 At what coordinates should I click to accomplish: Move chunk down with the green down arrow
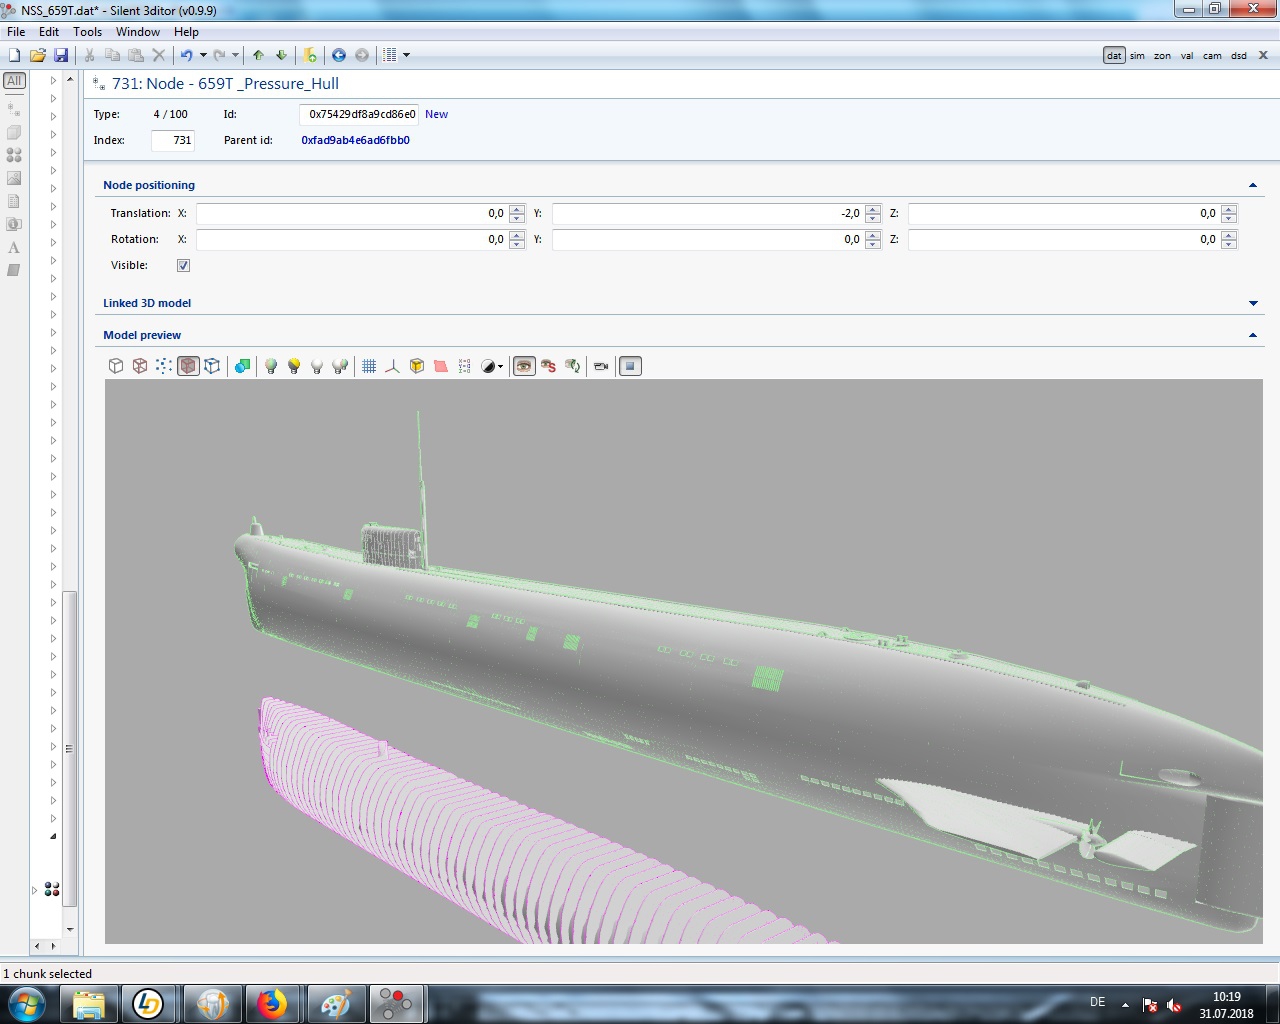(x=281, y=55)
